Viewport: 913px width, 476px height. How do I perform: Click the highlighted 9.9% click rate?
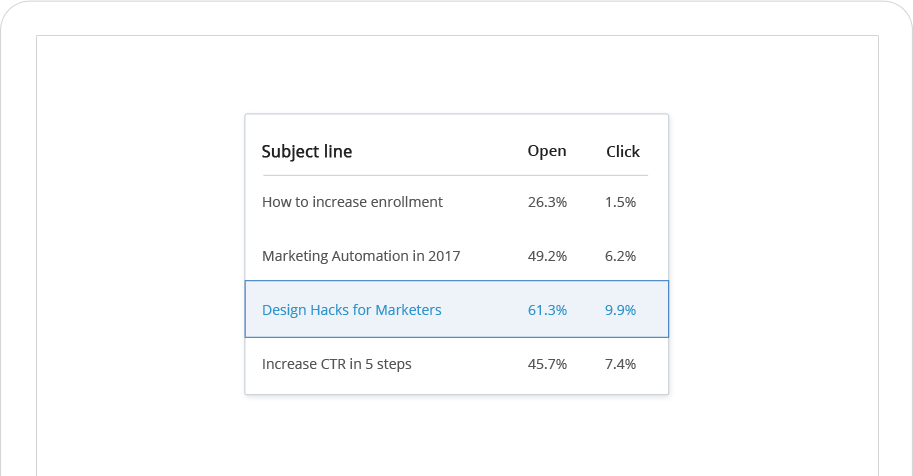click(x=620, y=310)
